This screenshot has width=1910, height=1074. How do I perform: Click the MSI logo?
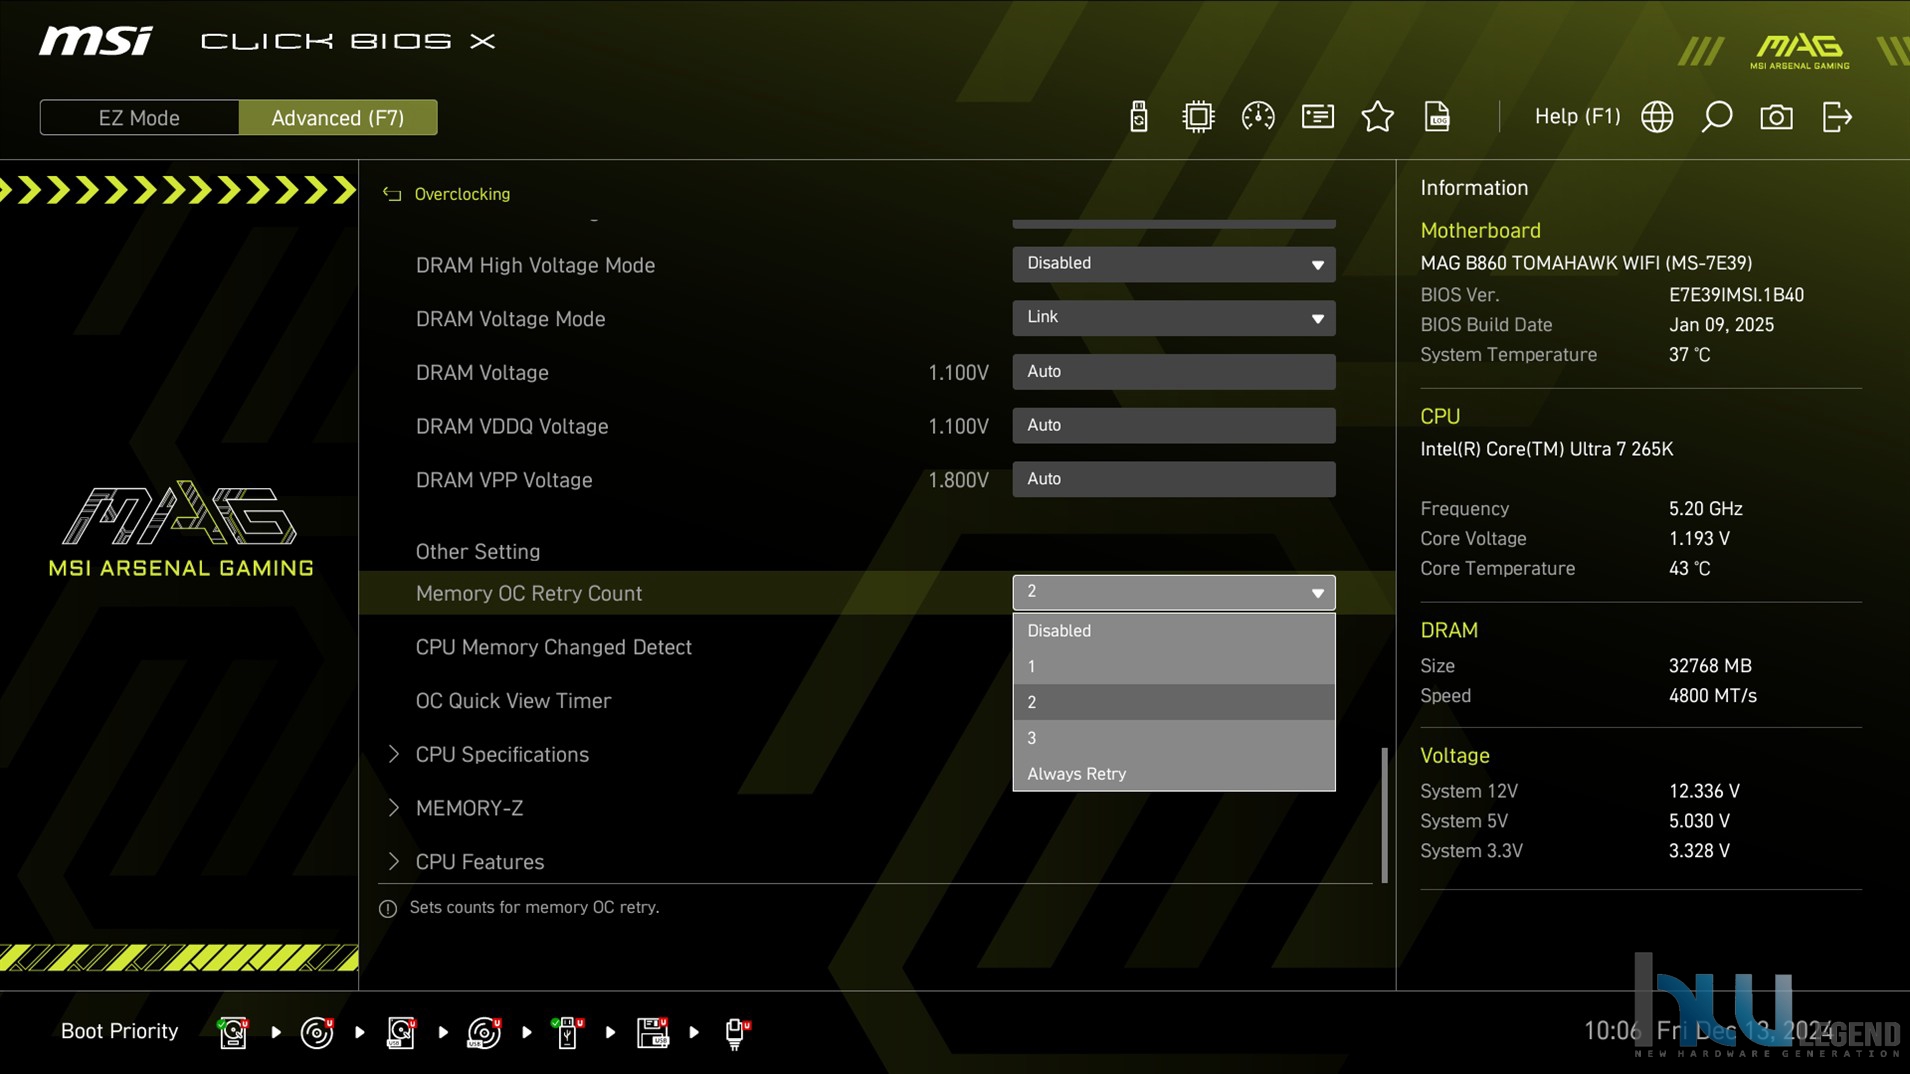[96, 41]
